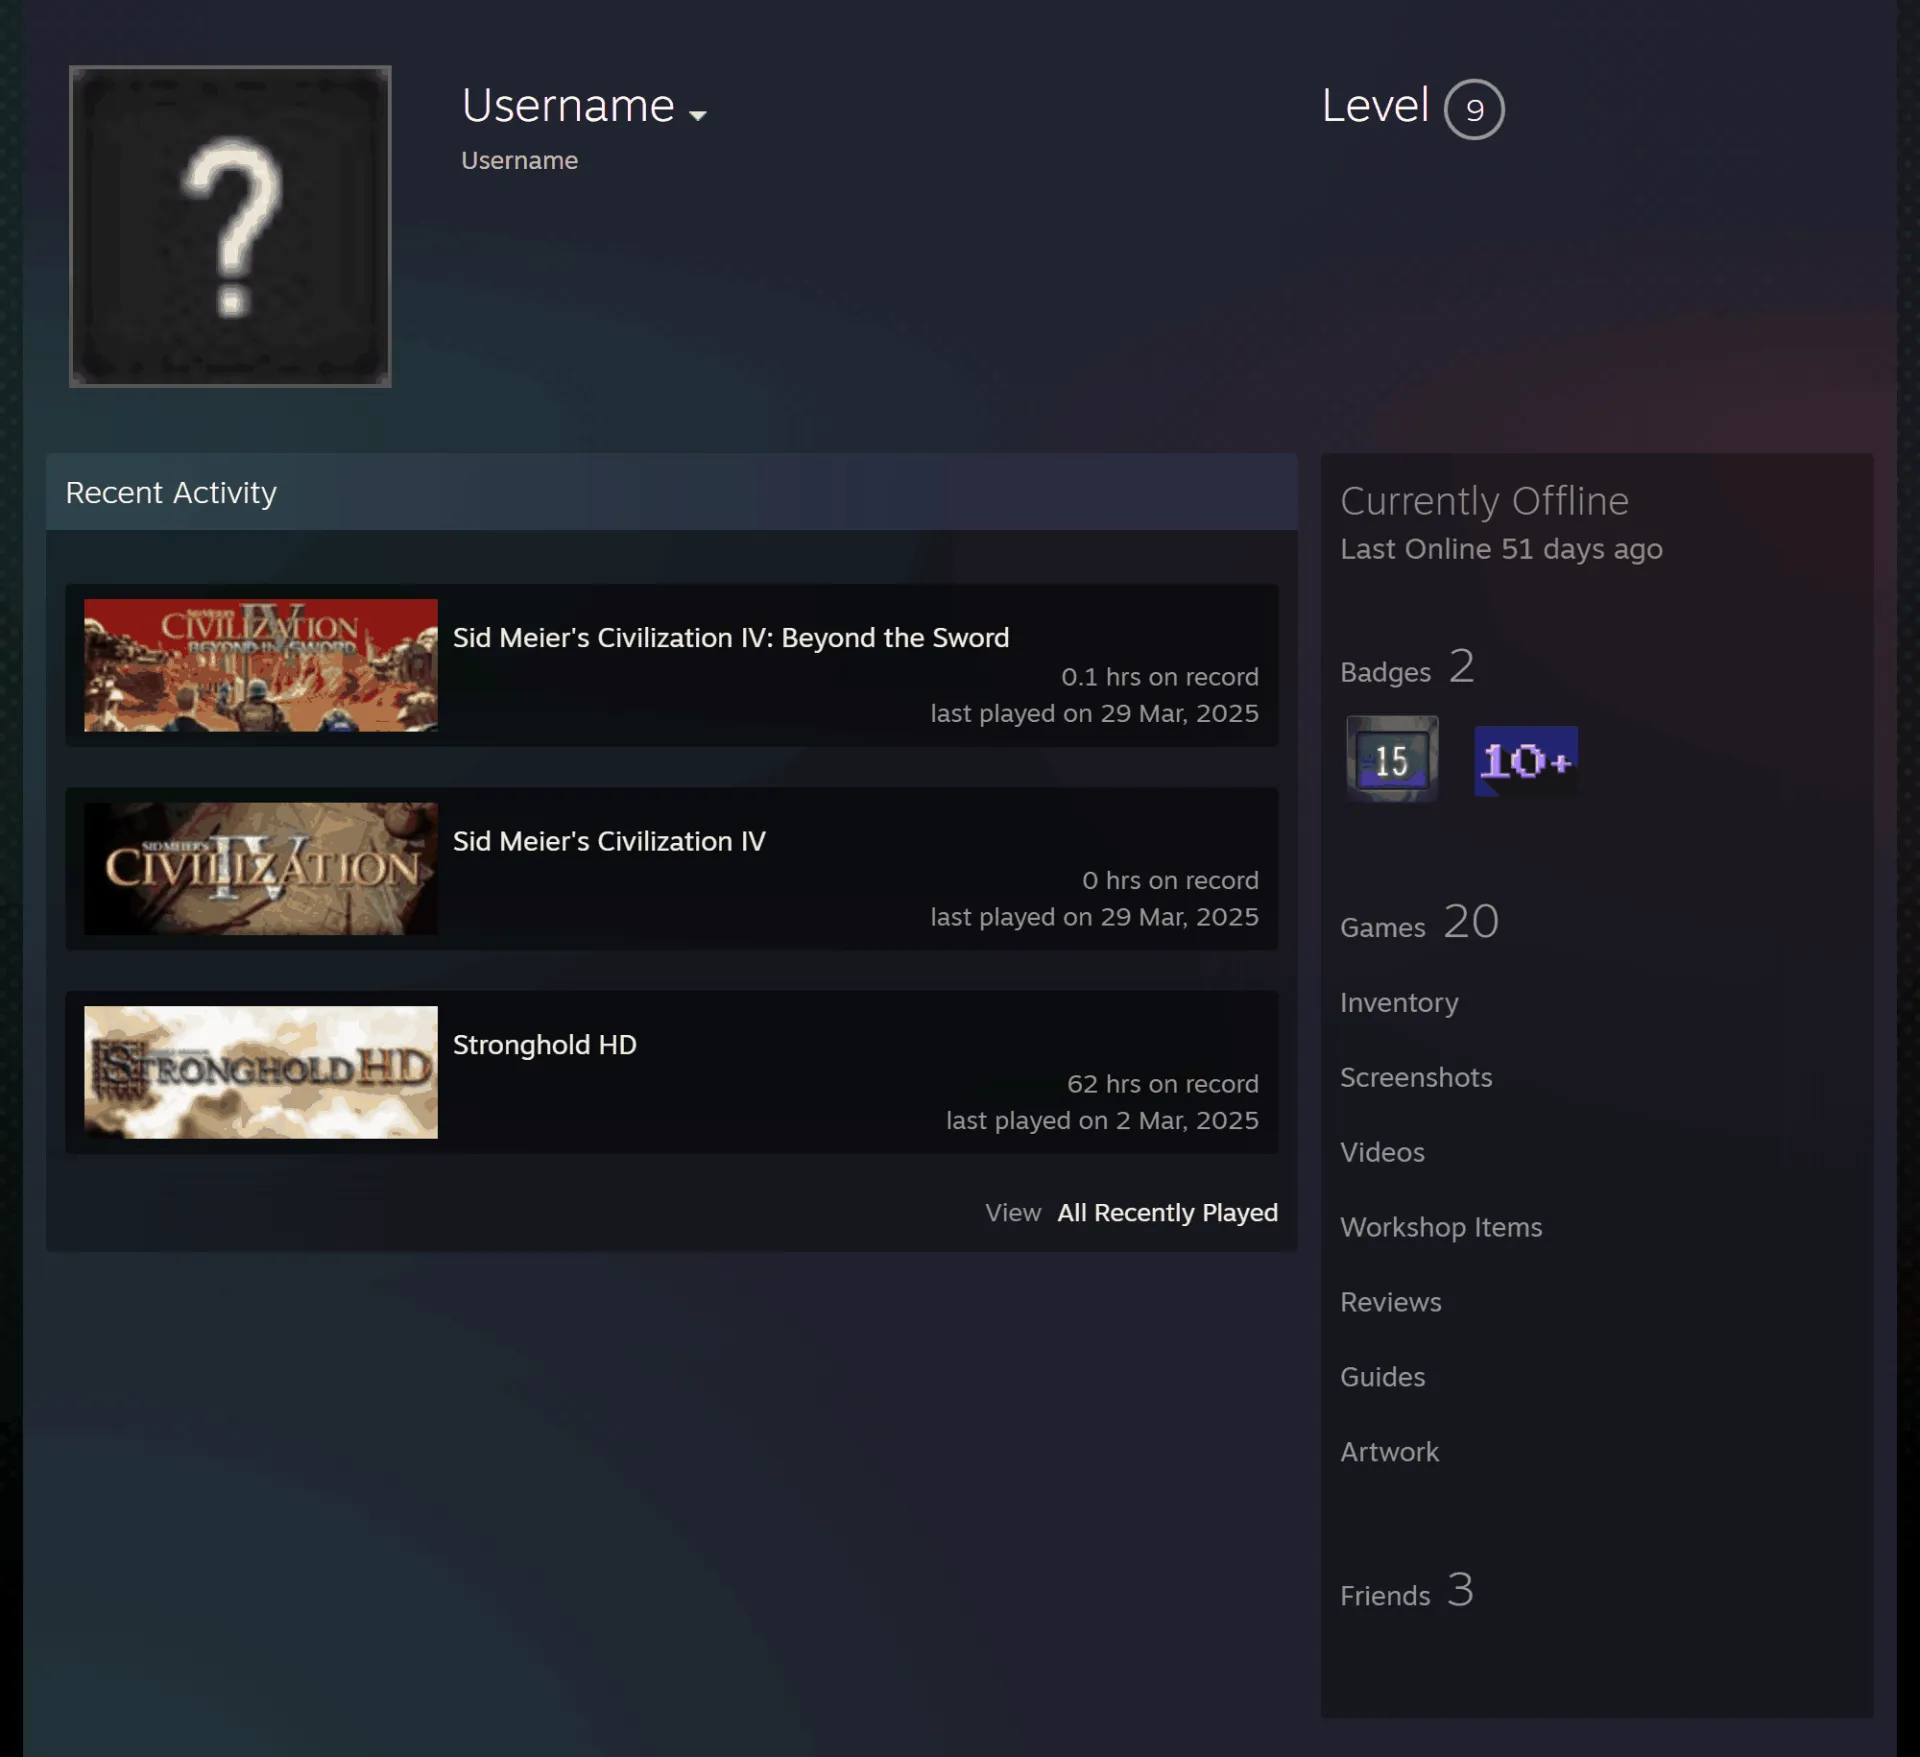Open Civilization IV: Beyond the Sword thumbnail
The image size is (1920, 1757).
click(261, 665)
